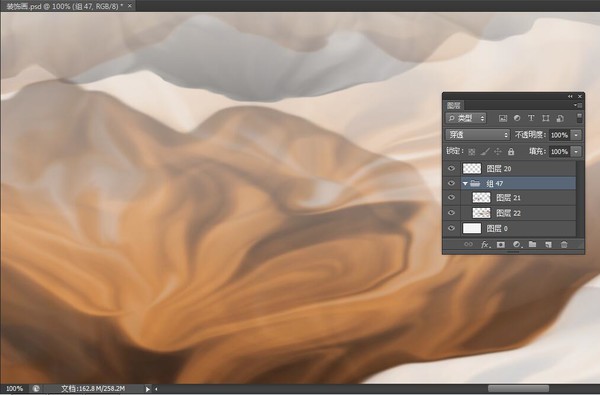Switch to the 图层 panel tab
Image resolution: width=600 pixels, height=395 pixels.
pyautogui.click(x=454, y=105)
